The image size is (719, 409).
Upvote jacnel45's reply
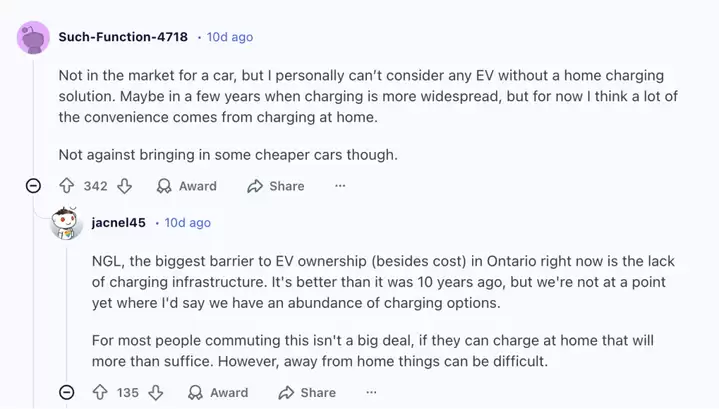pos(99,393)
